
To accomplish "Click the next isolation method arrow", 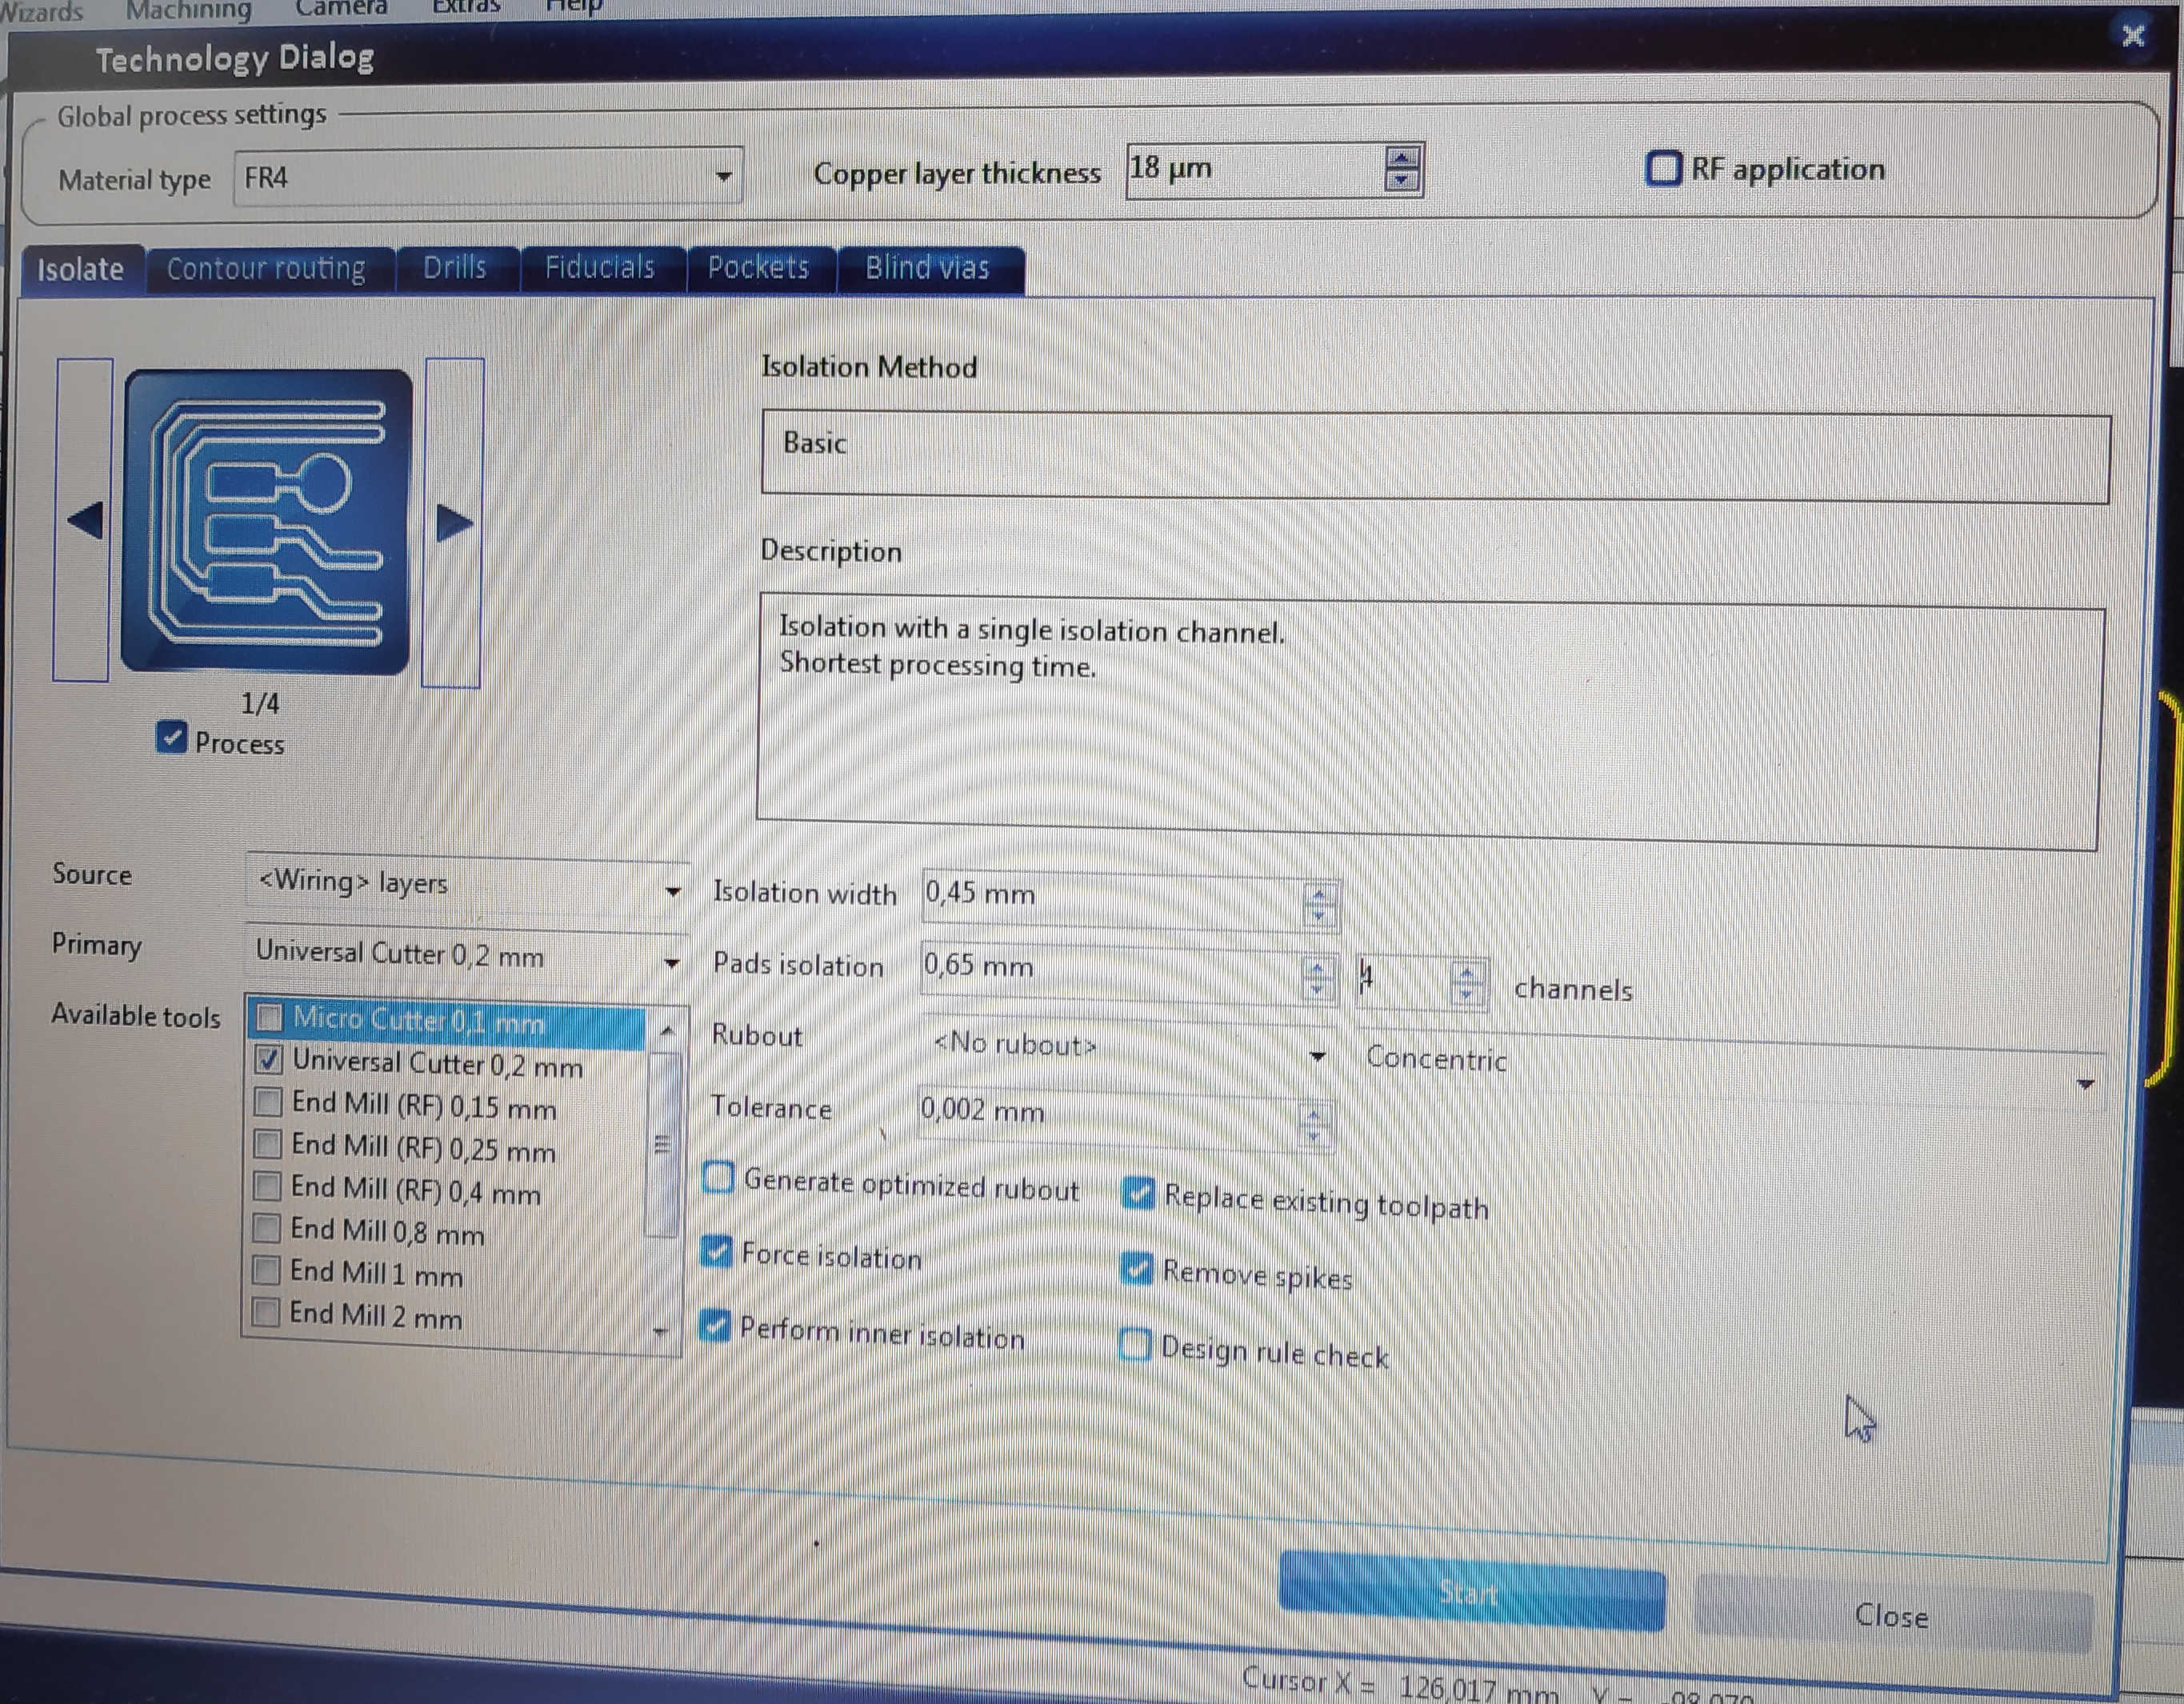I will click(x=454, y=522).
